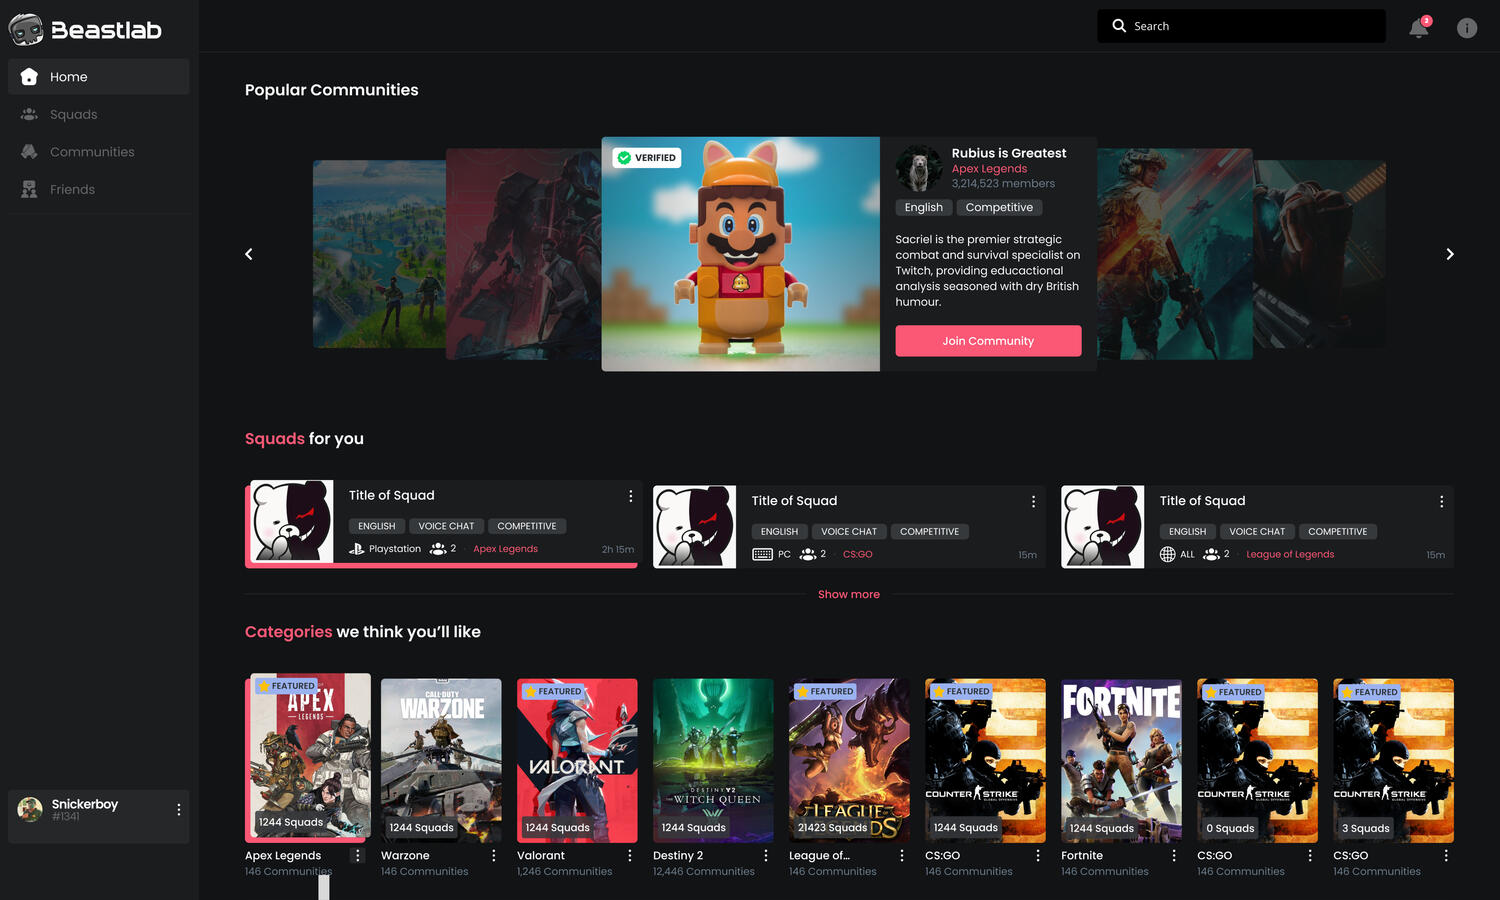Click VOICE CHAT tag on Playstation squad
Image resolution: width=1500 pixels, height=900 pixels.
446,526
